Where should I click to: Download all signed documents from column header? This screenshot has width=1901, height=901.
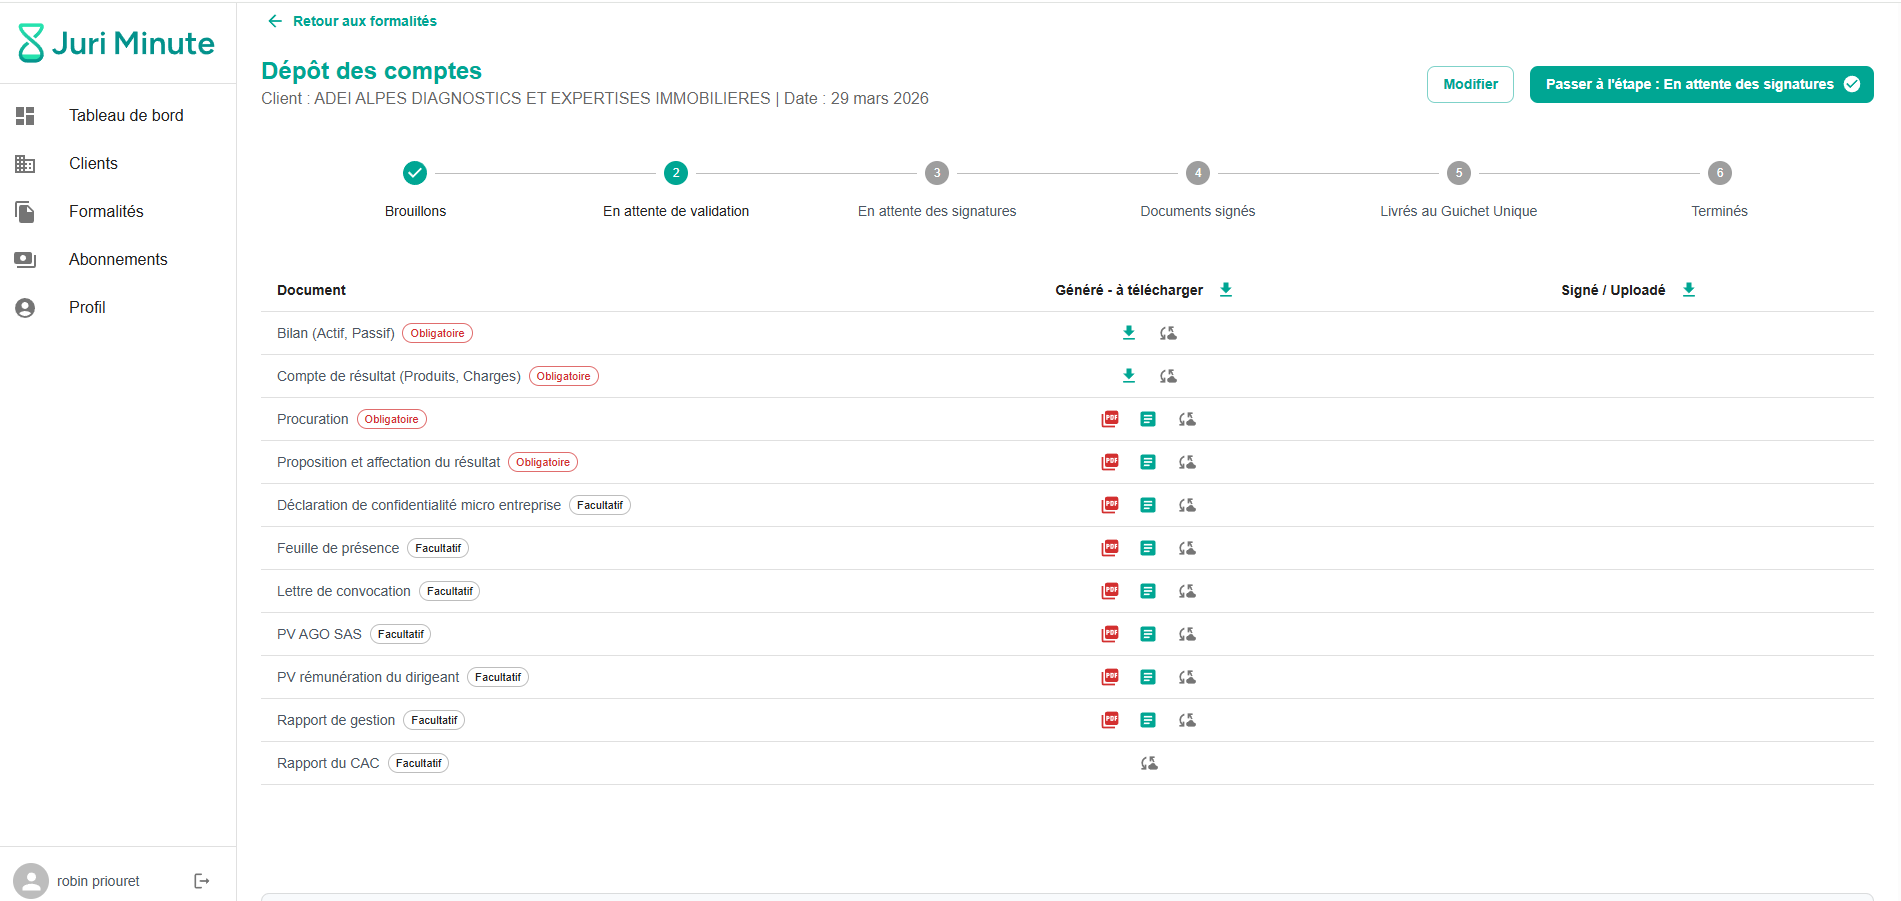click(x=1689, y=290)
